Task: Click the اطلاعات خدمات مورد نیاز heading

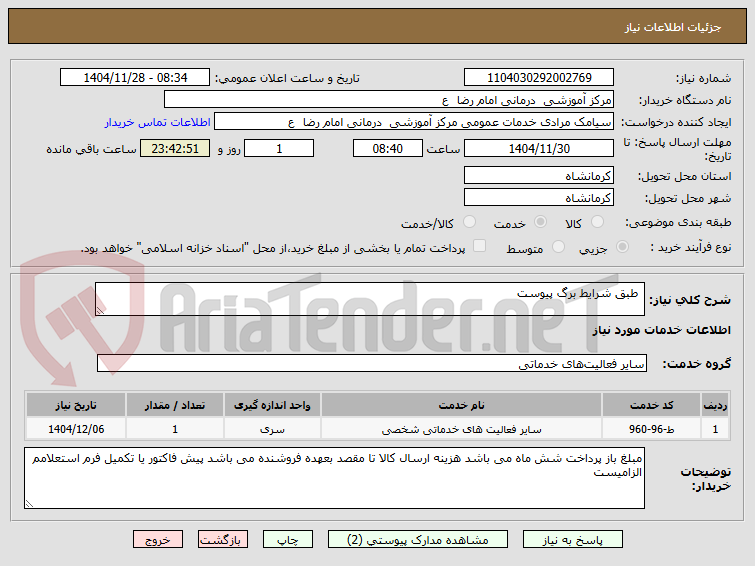Action: pyautogui.click(x=662, y=330)
